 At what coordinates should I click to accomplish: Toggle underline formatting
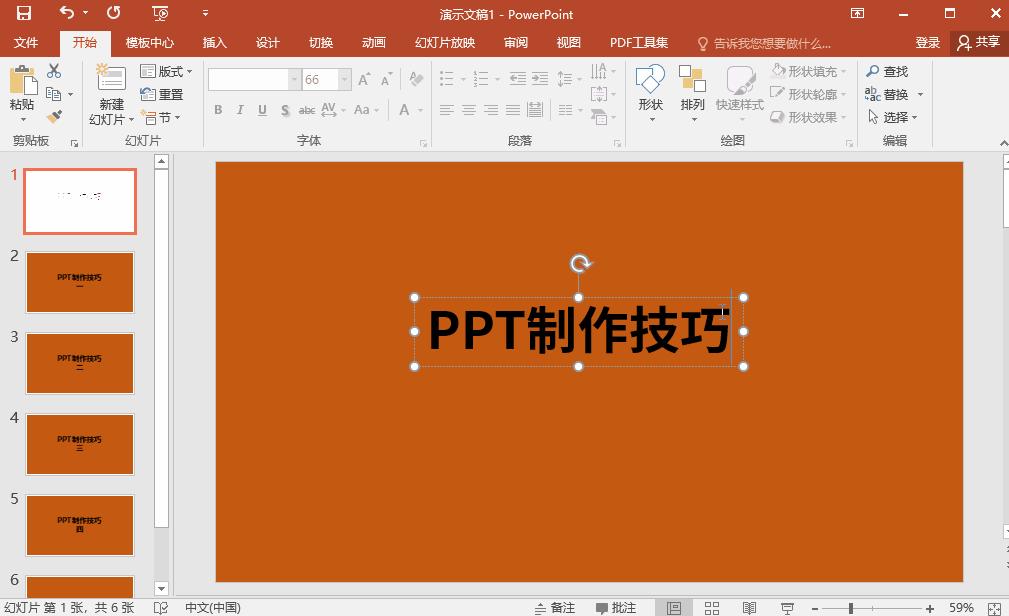click(261, 110)
